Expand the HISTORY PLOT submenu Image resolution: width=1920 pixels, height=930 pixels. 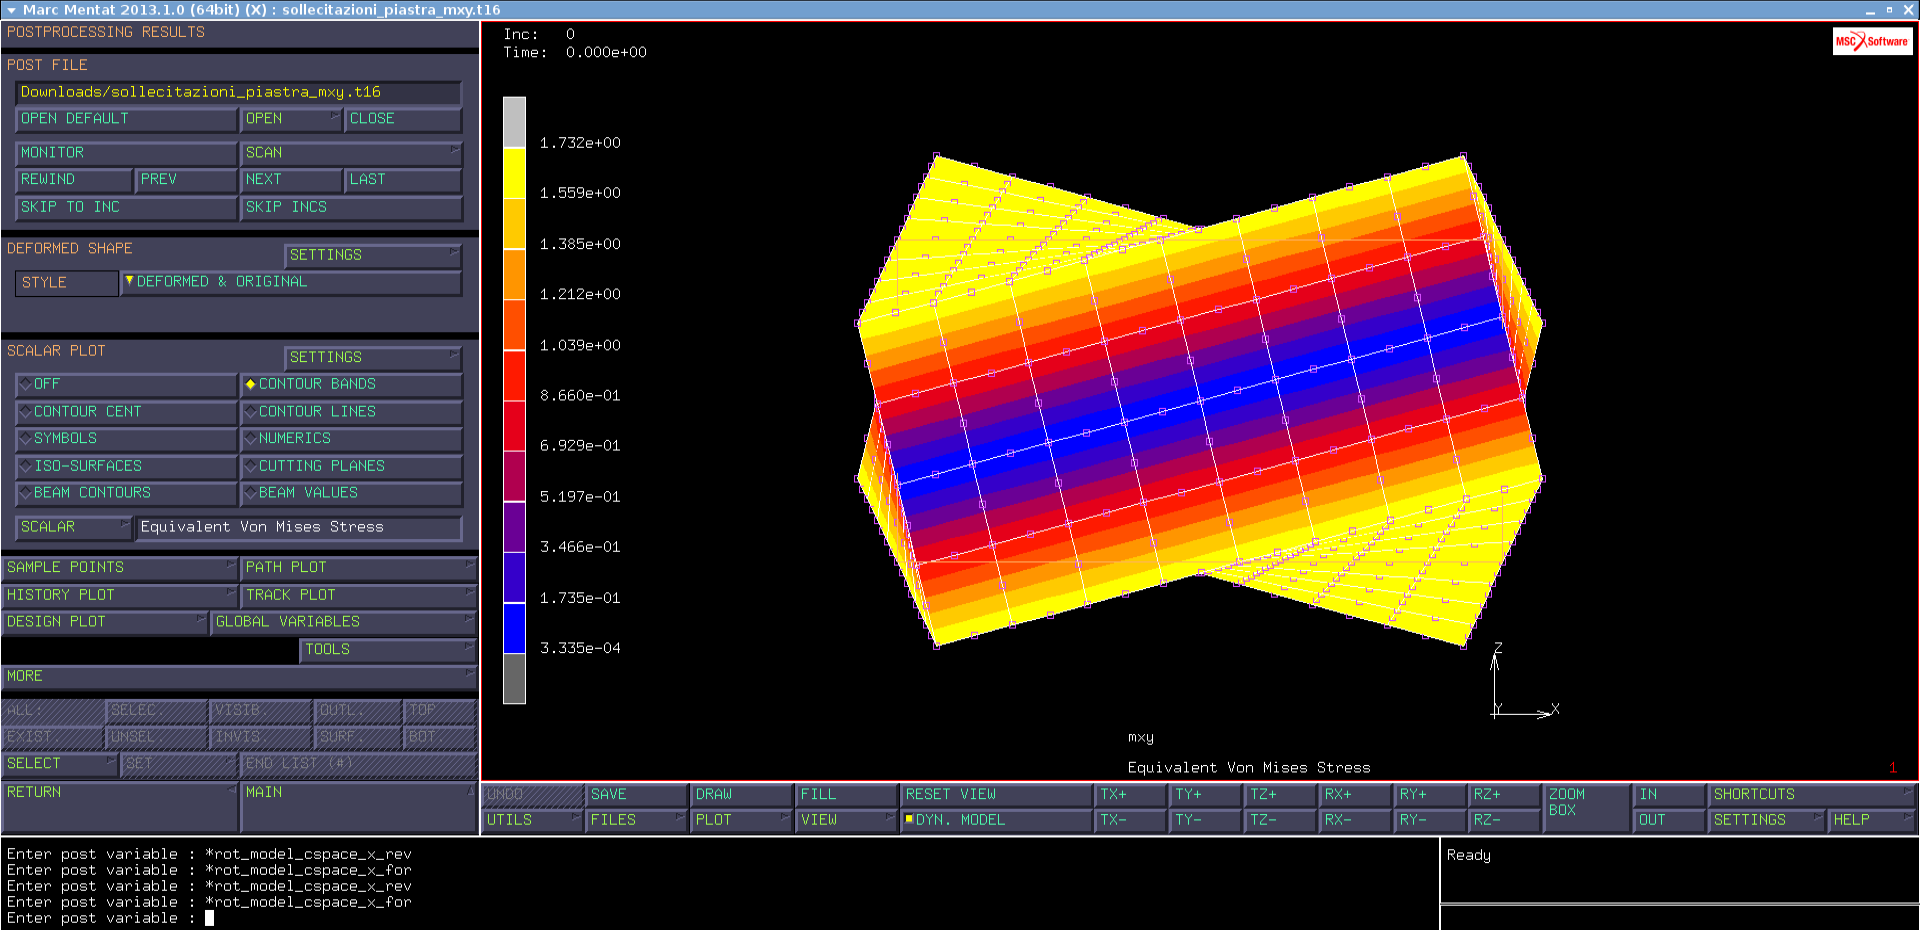pos(119,595)
